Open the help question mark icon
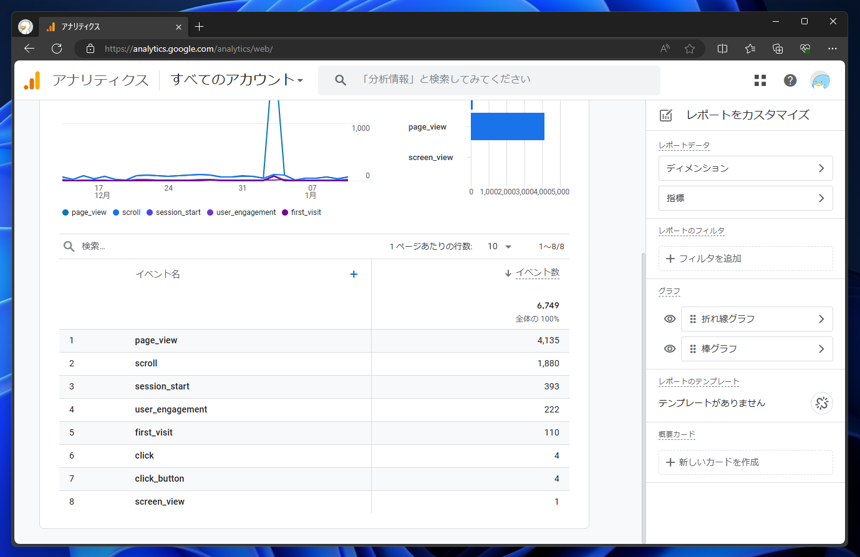The height and width of the screenshot is (557, 860). click(790, 81)
